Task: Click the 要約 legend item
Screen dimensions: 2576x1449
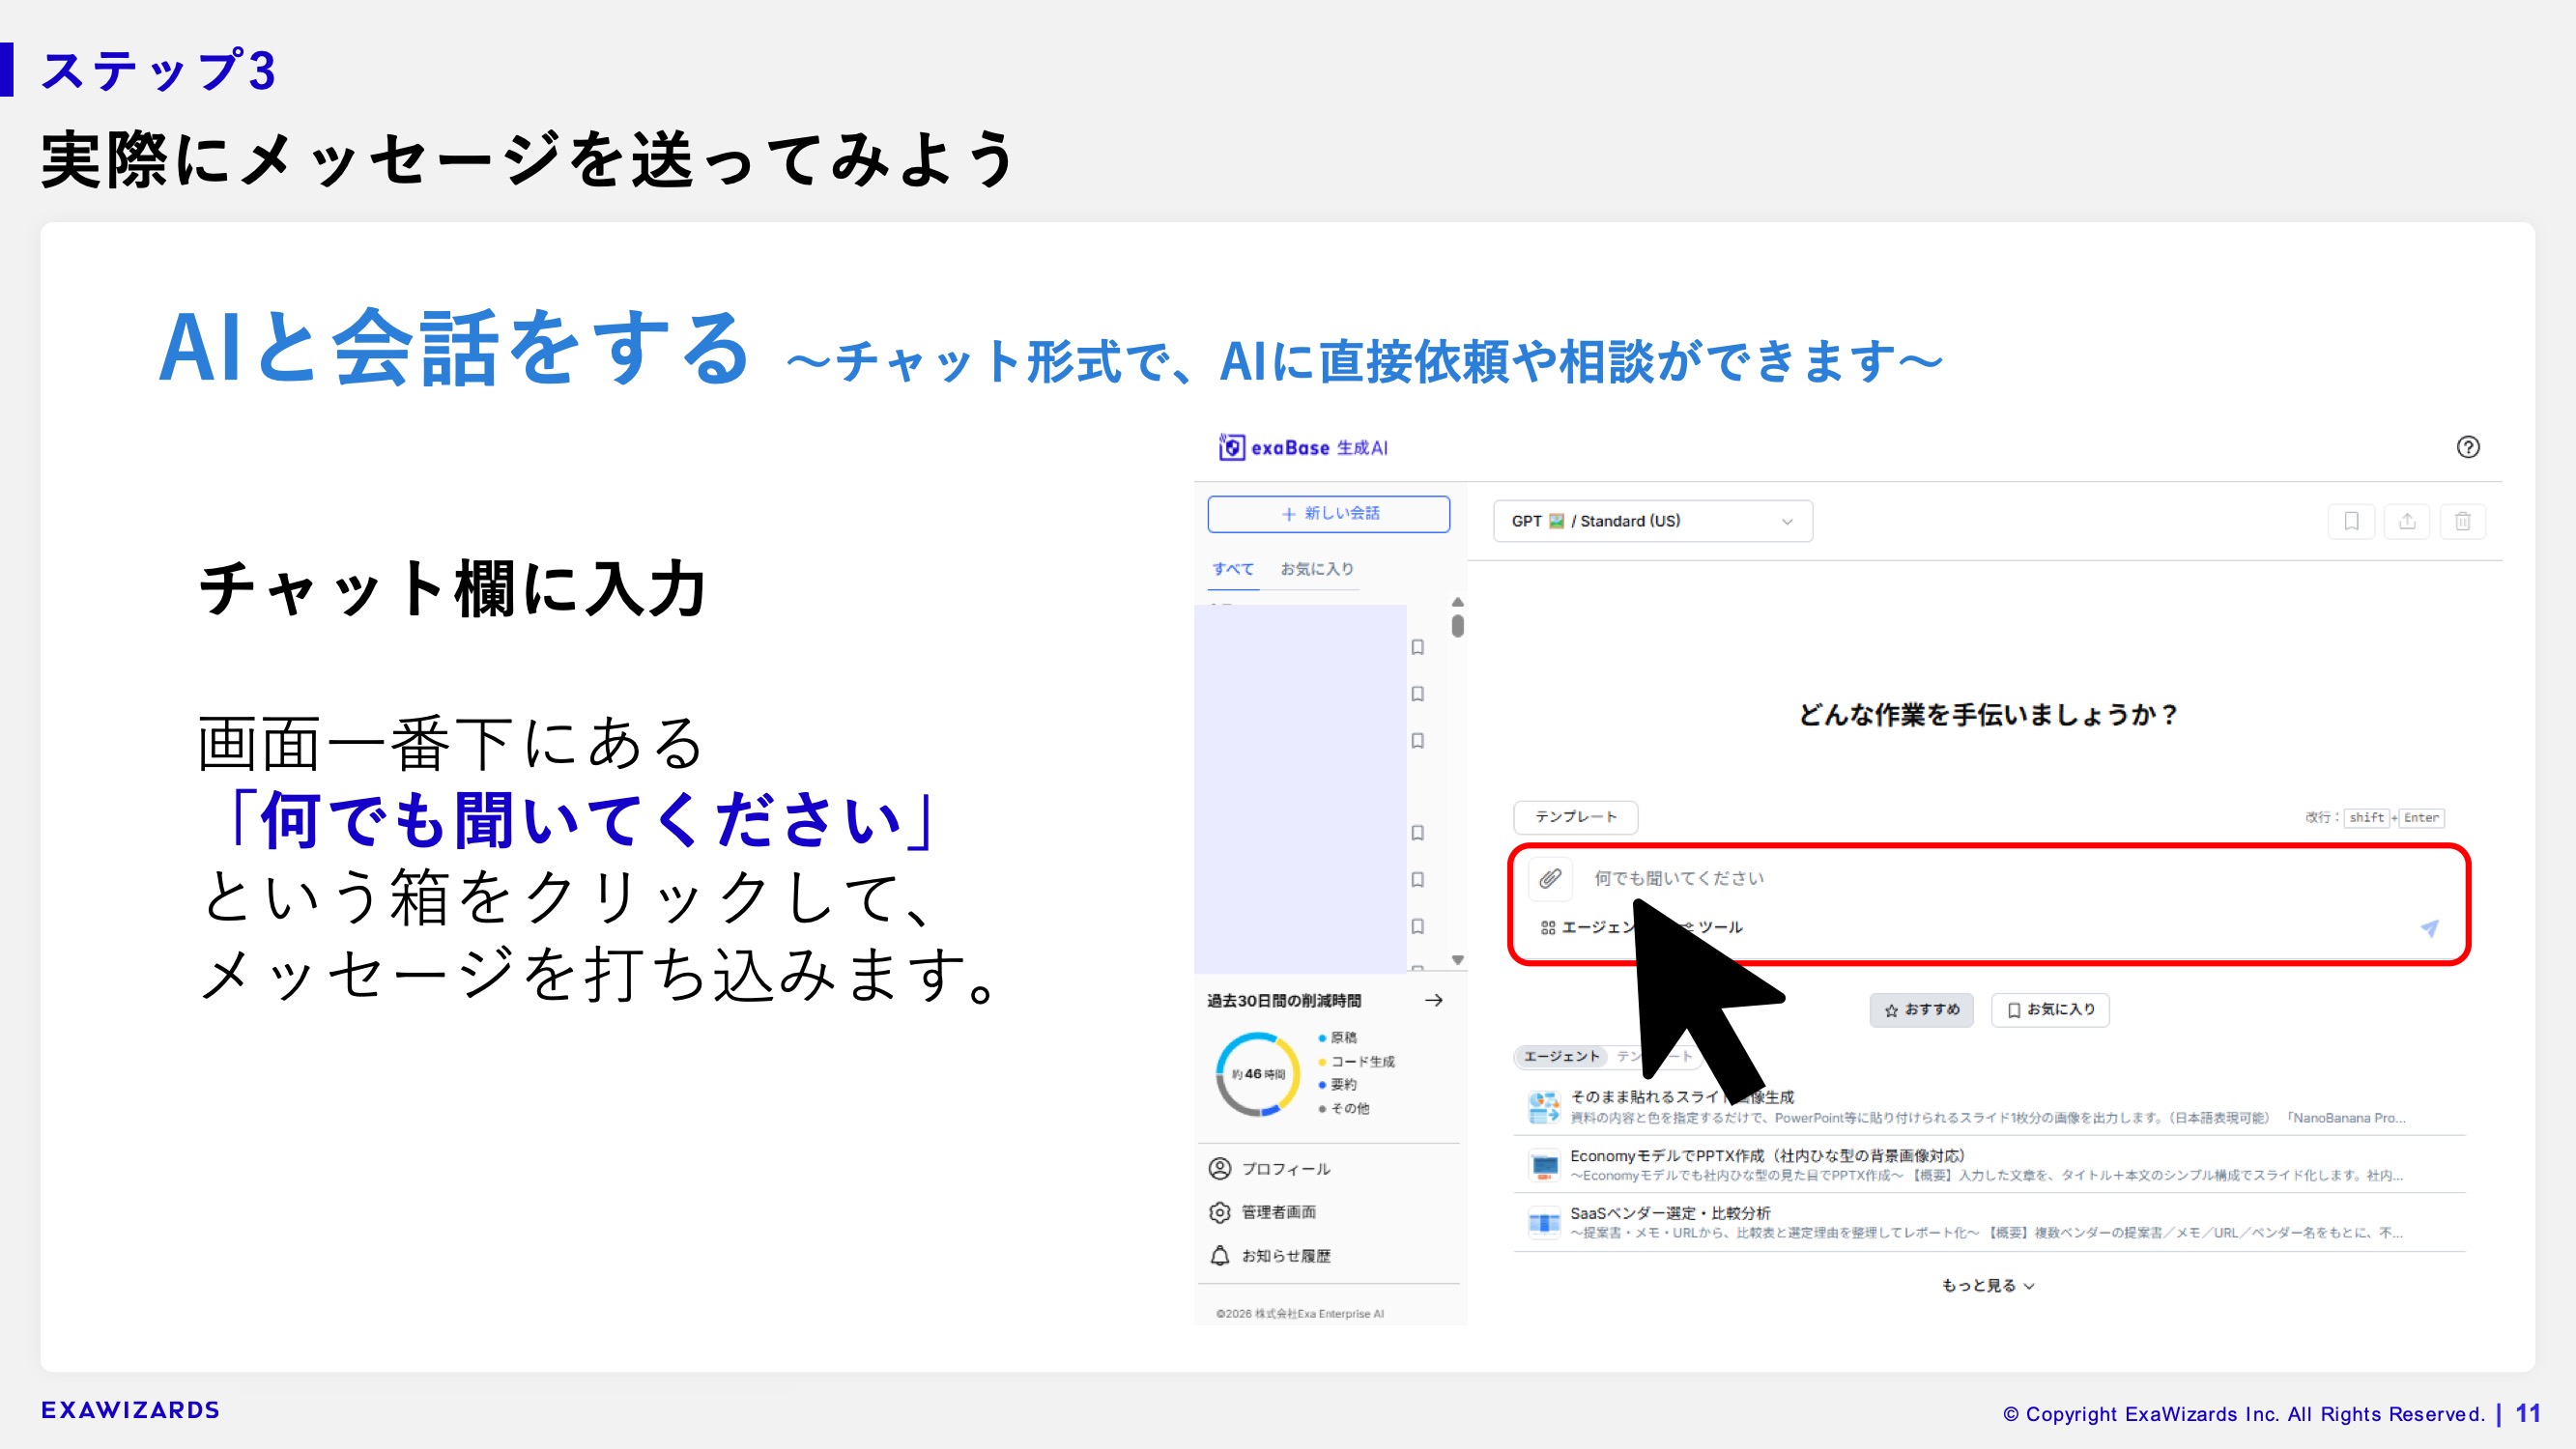Action: (x=1337, y=1084)
